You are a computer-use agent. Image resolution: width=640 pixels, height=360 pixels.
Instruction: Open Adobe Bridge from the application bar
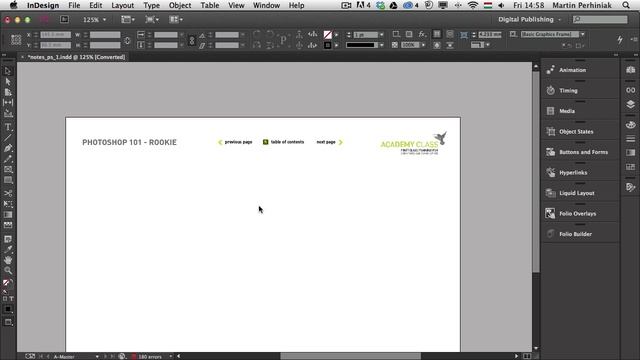pos(64,19)
